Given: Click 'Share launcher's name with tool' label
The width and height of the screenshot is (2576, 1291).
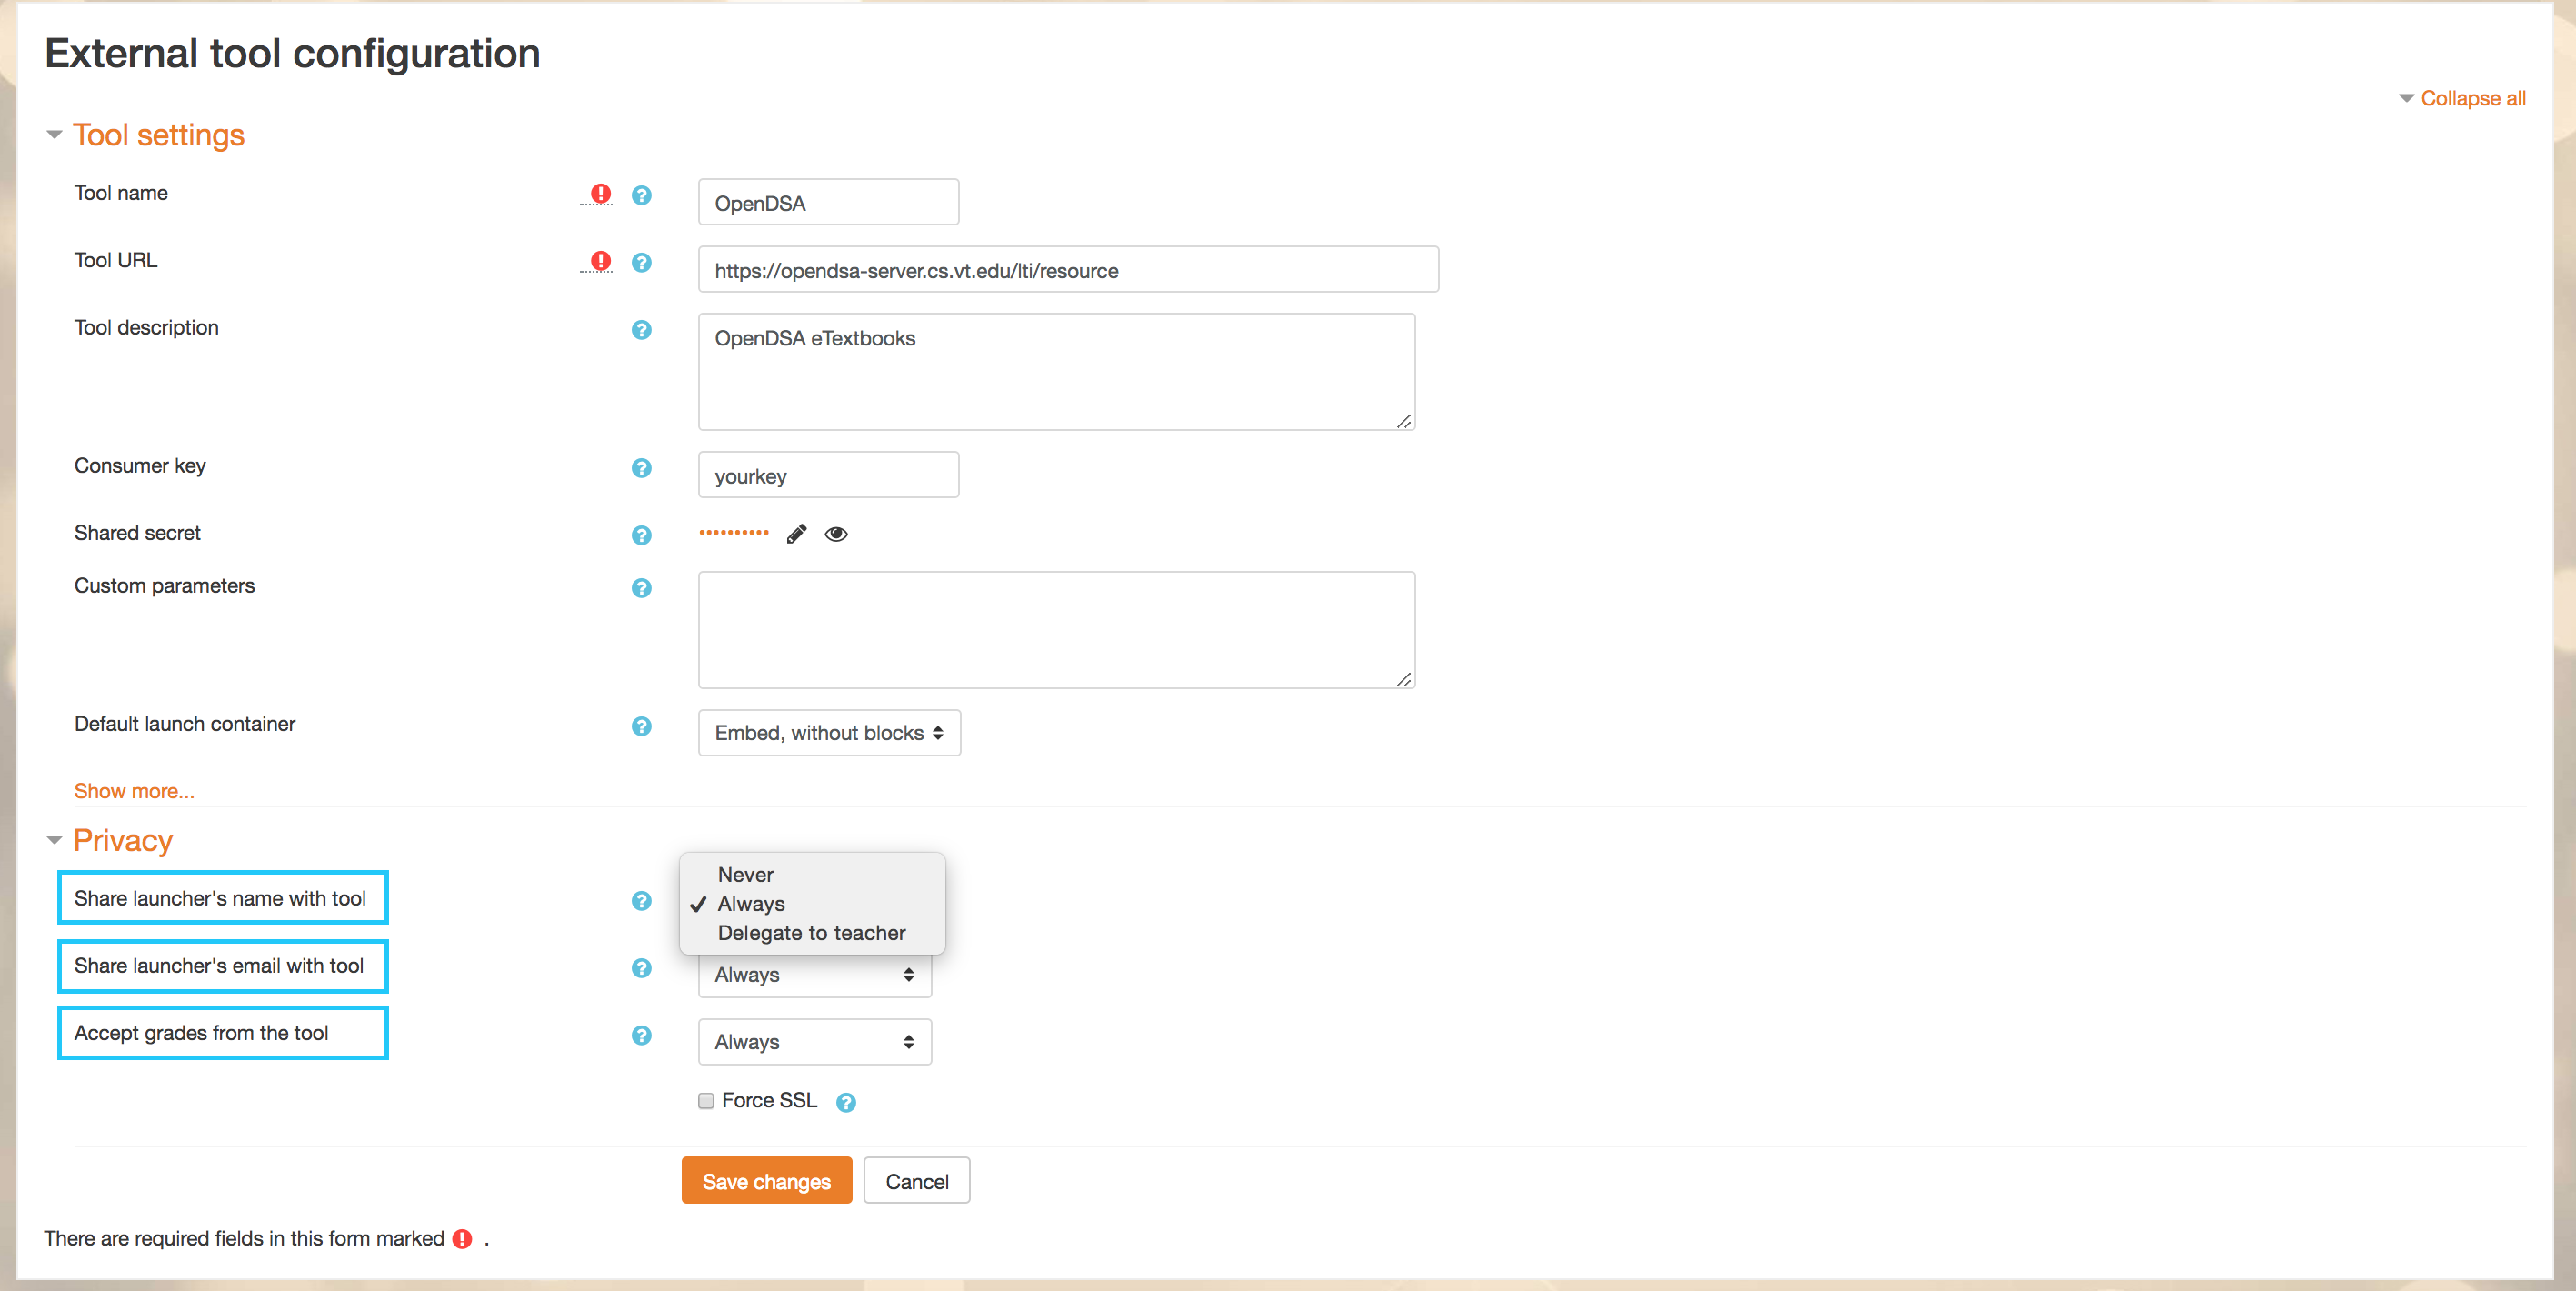Looking at the screenshot, I should pyautogui.click(x=220, y=898).
